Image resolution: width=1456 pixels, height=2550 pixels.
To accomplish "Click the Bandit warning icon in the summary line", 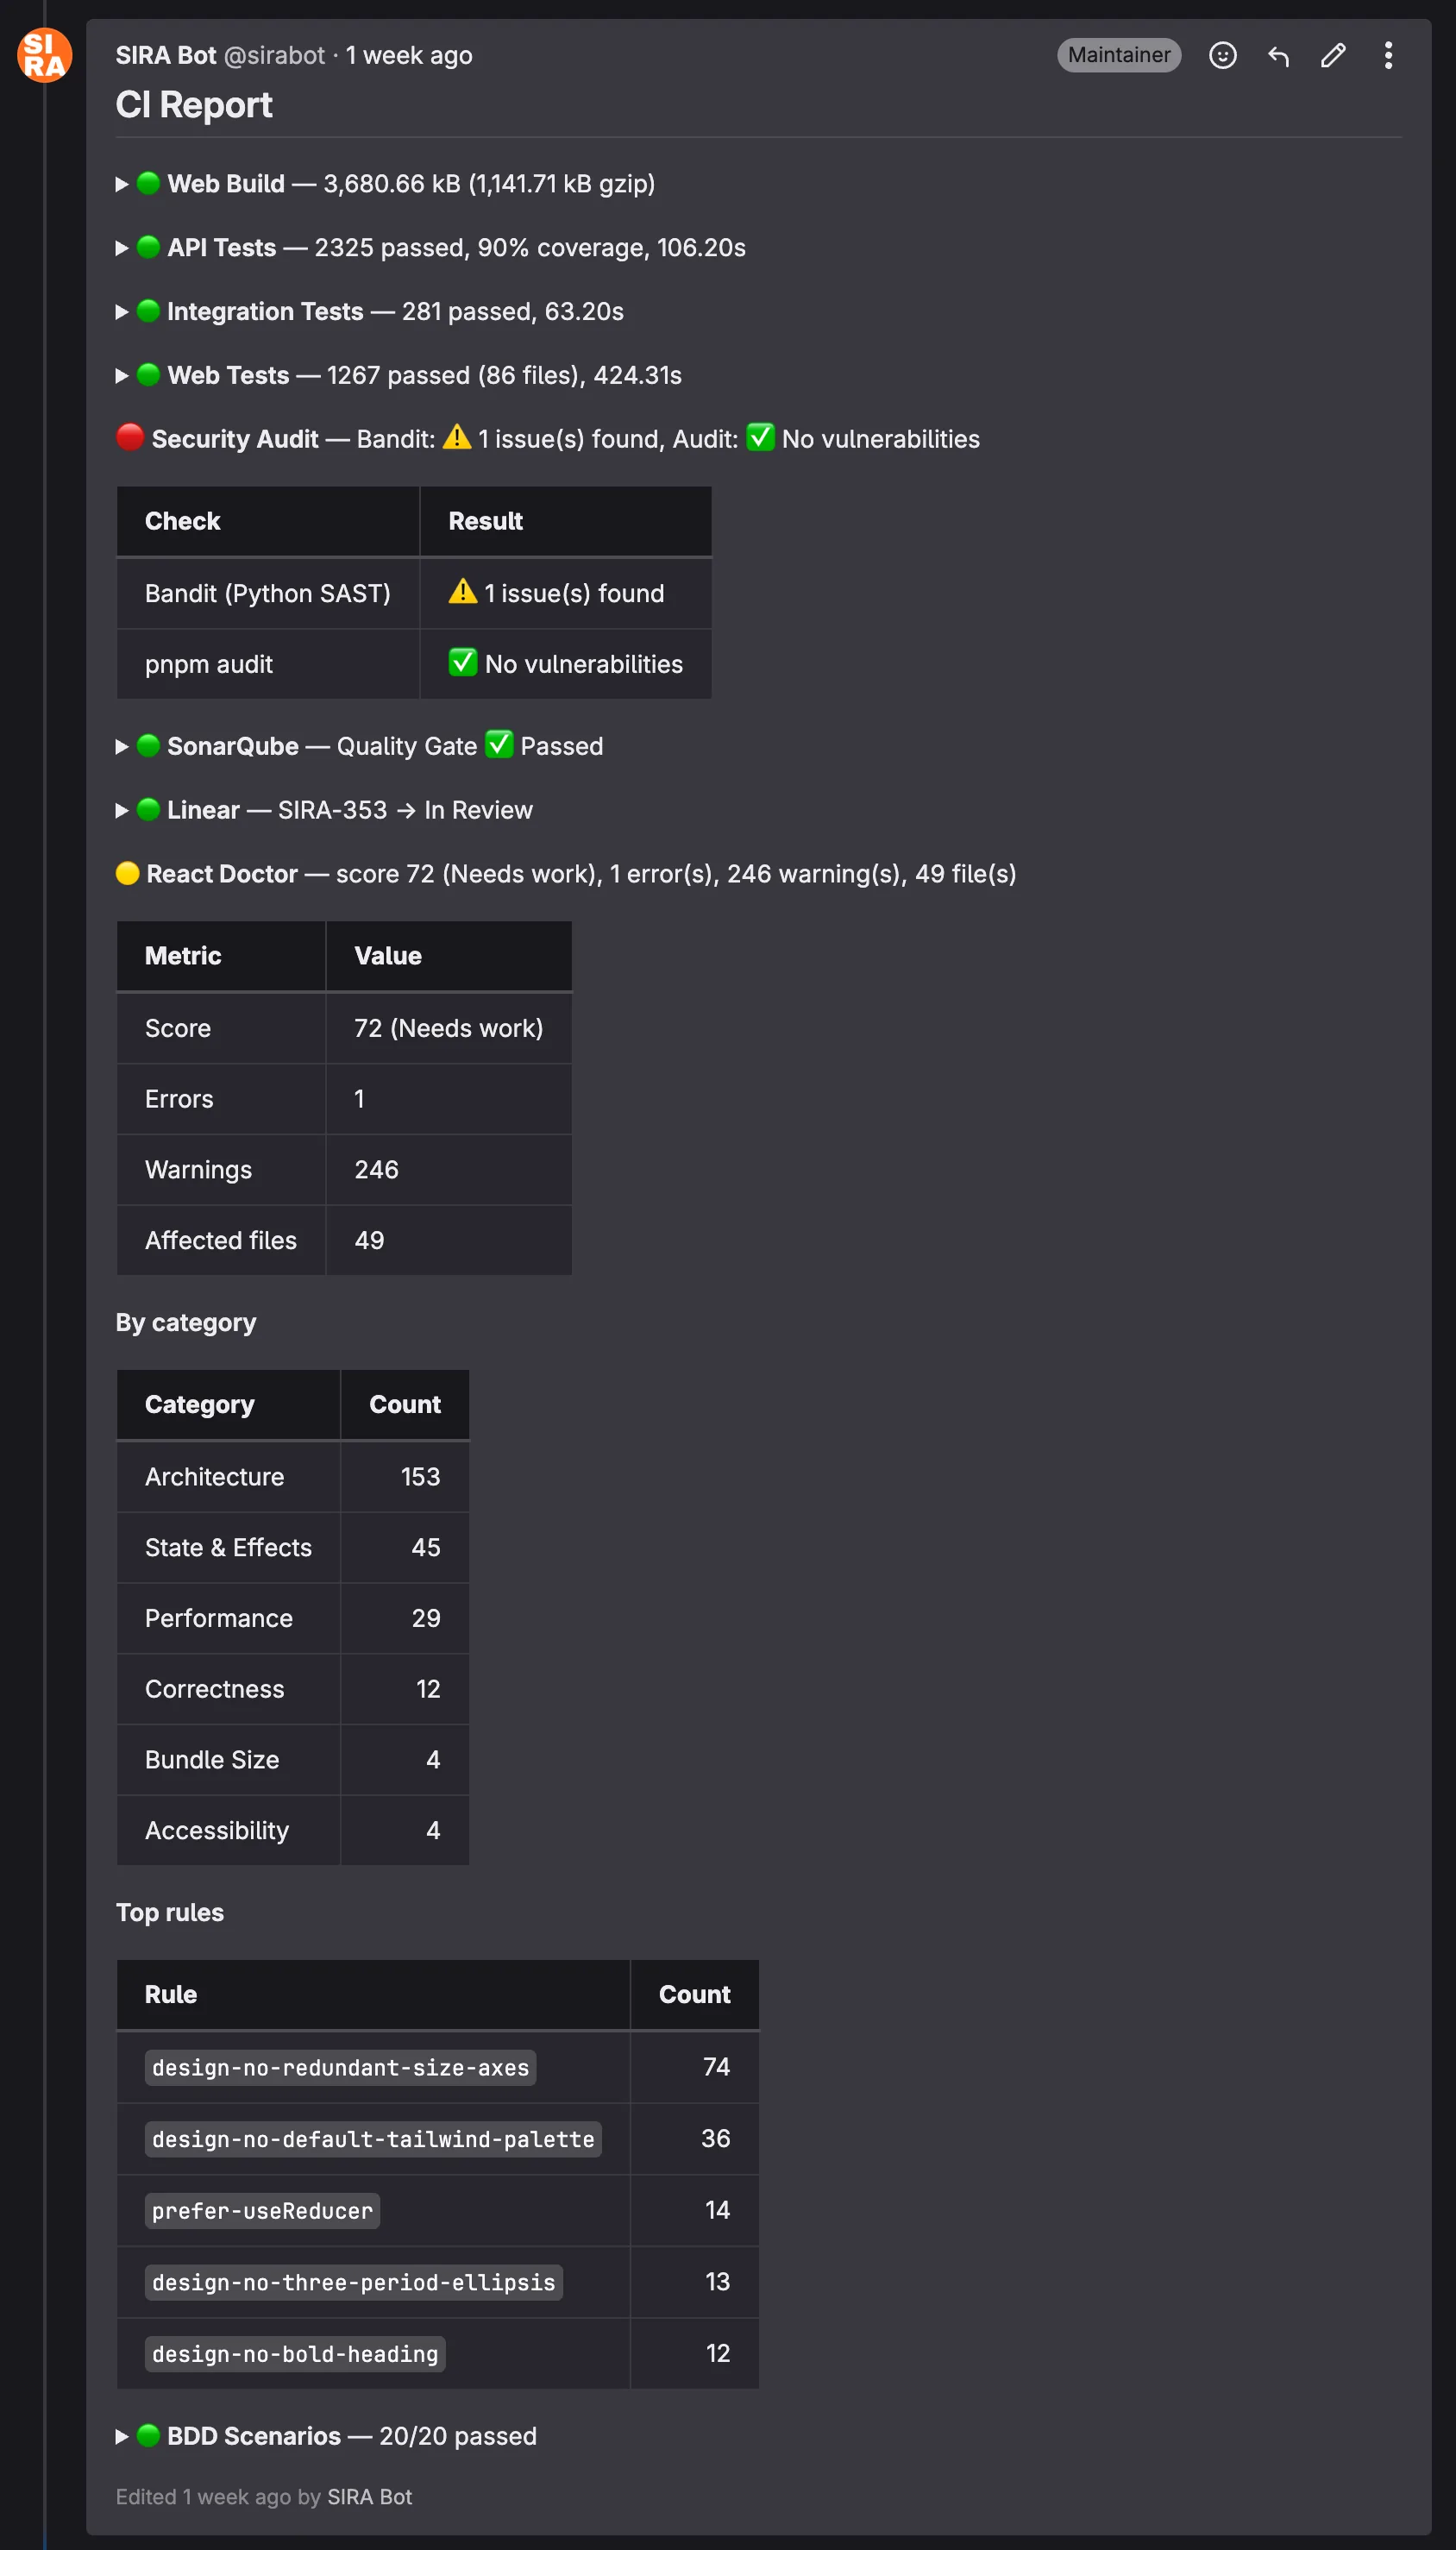I will [457, 438].
